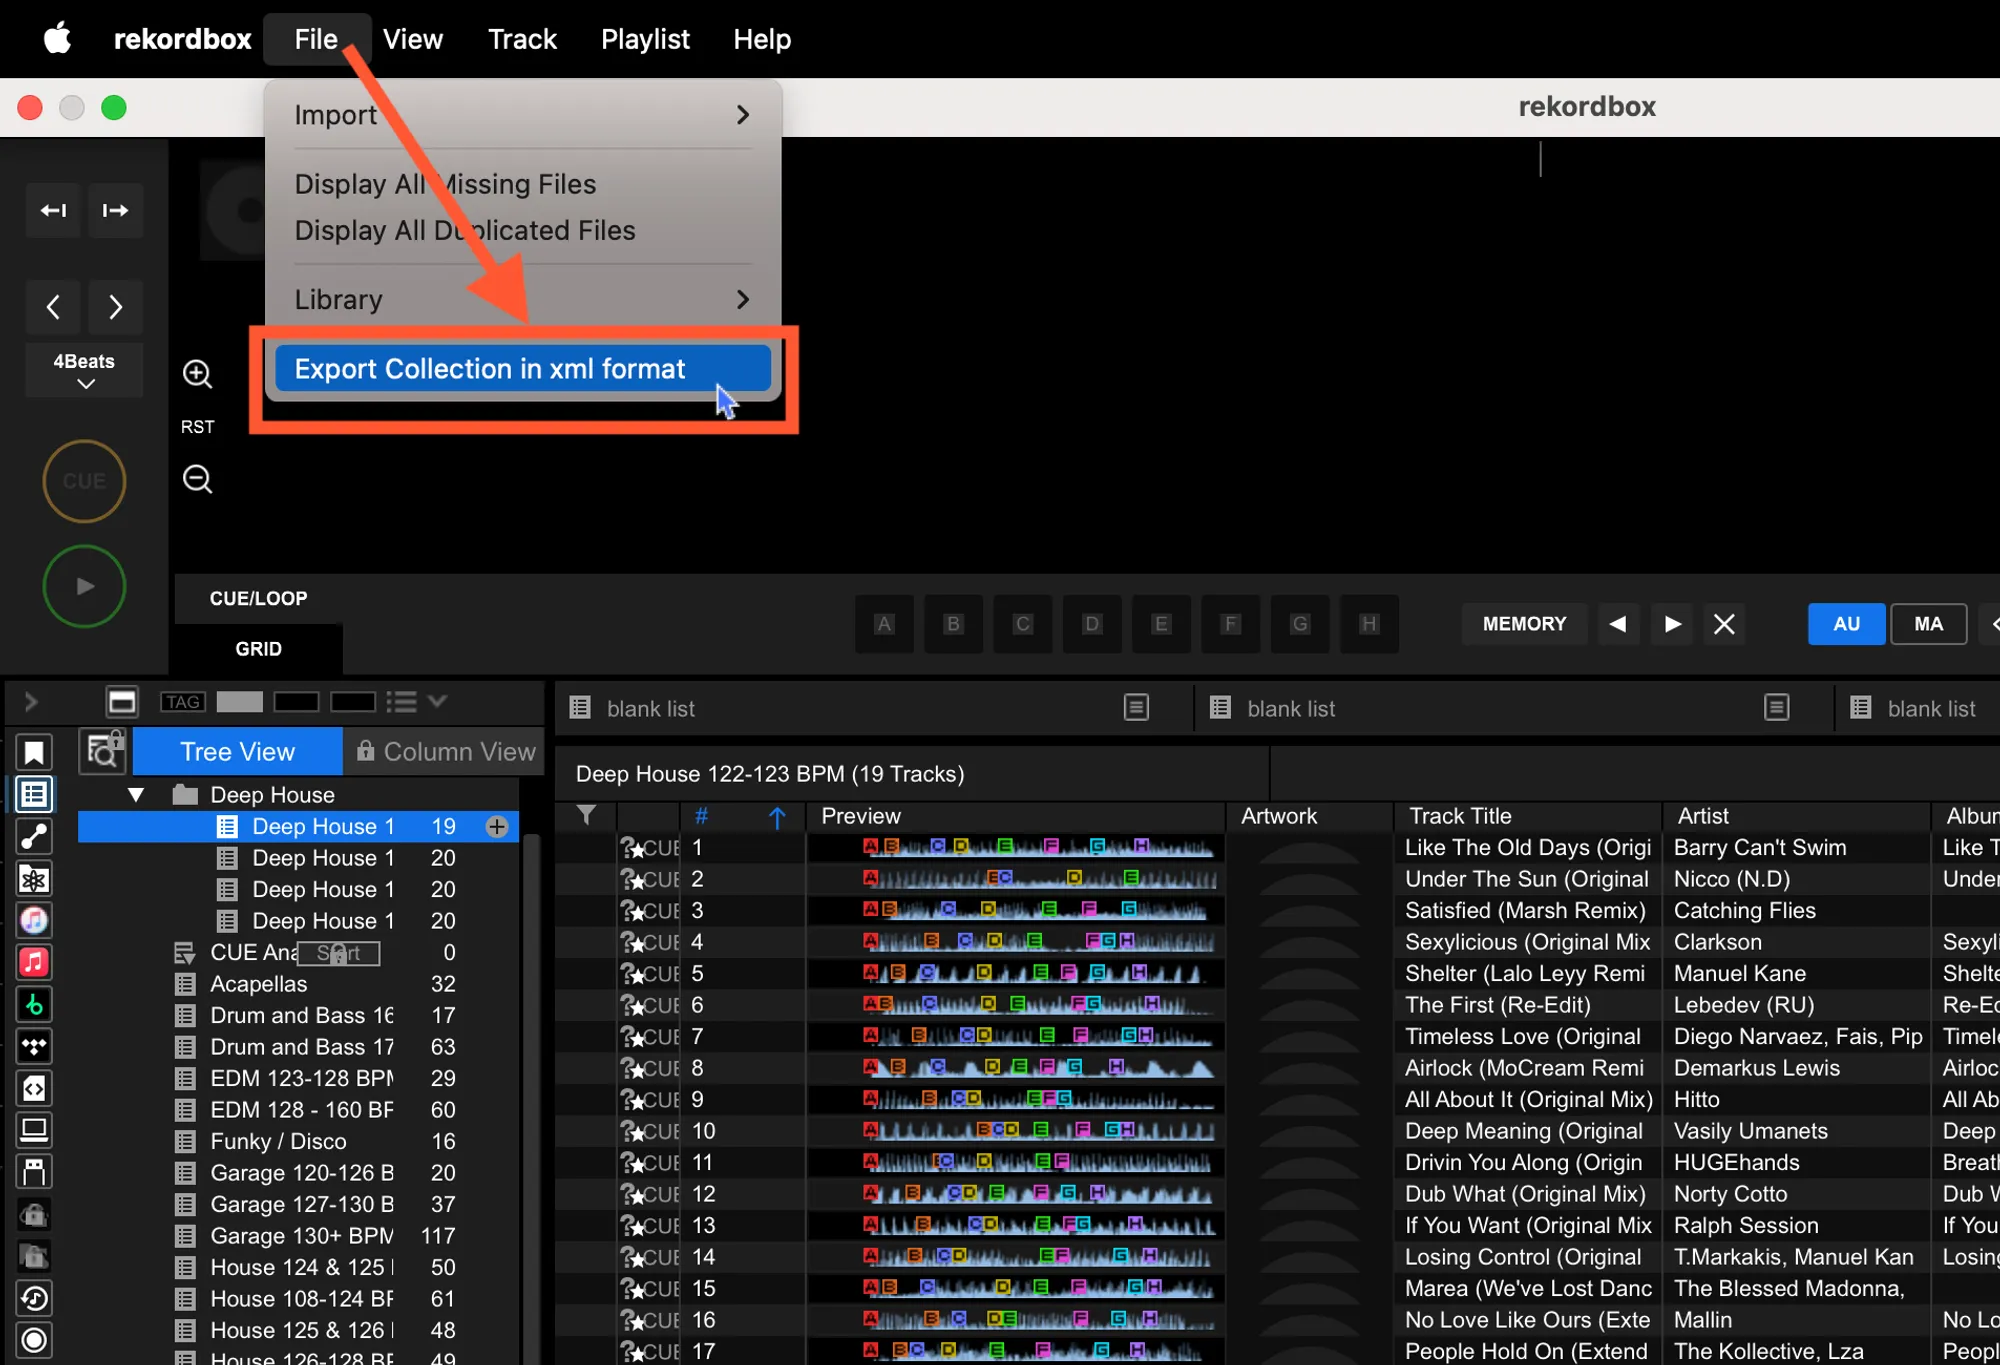The height and width of the screenshot is (1365, 2000).
Task: Click the related tracks sidebar icon
Action: click(34, 836)
